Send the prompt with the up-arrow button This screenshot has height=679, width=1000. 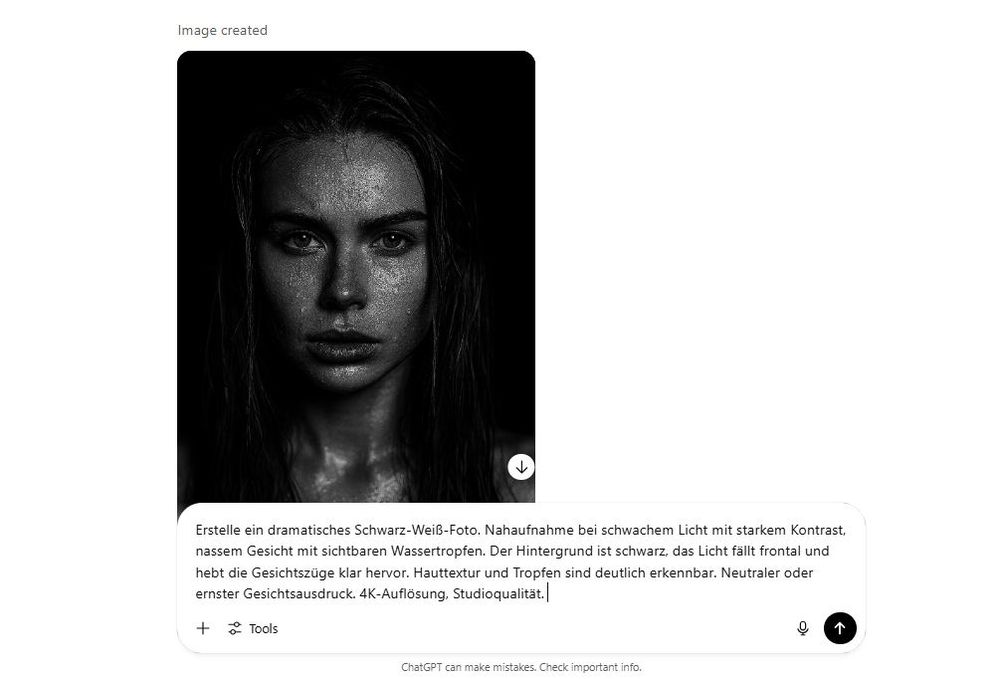pyautogui.click(x=840, y=629)
